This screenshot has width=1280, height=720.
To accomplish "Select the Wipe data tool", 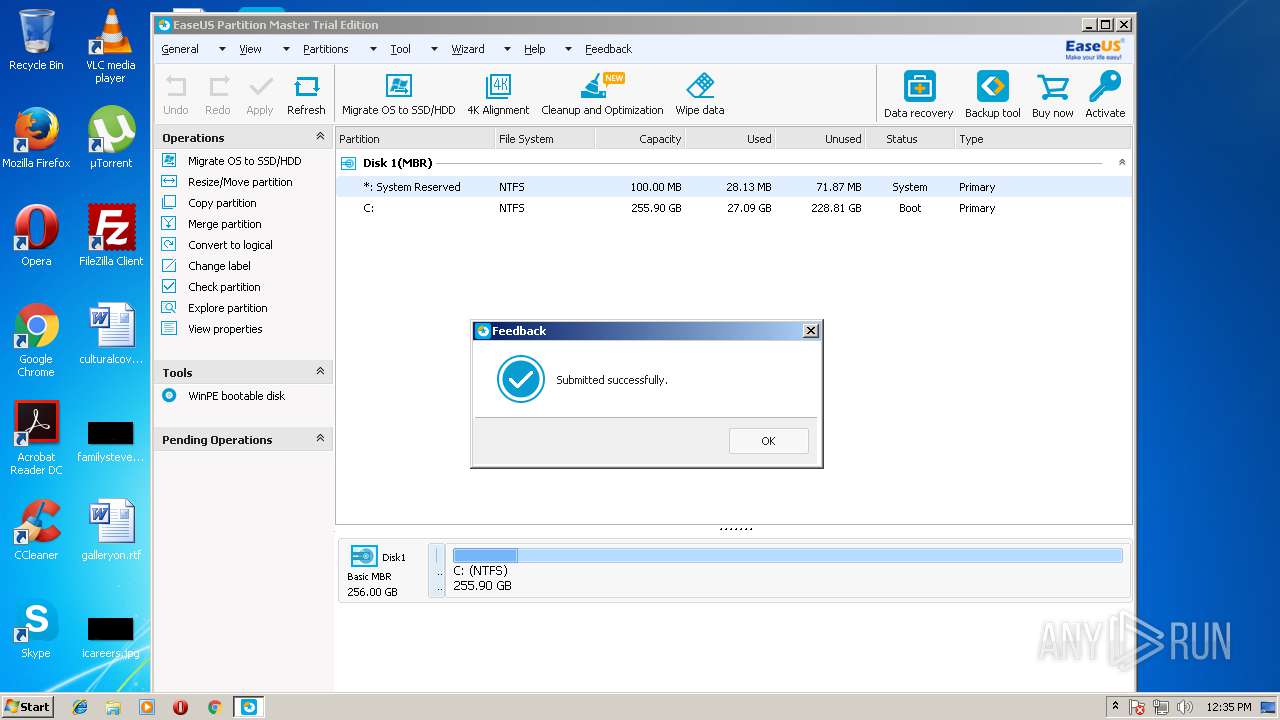I will [700, 95].
